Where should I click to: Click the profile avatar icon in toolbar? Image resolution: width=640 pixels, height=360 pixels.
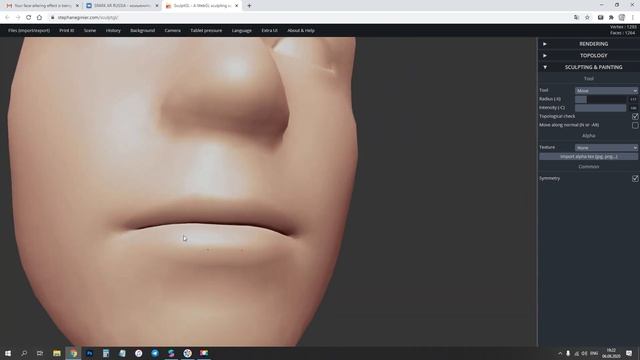[622, 18]
